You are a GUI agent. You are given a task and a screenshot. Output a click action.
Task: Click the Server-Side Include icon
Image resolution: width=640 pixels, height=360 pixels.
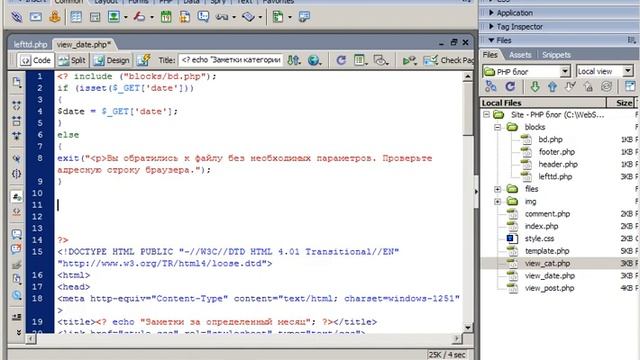click(184, 17)
